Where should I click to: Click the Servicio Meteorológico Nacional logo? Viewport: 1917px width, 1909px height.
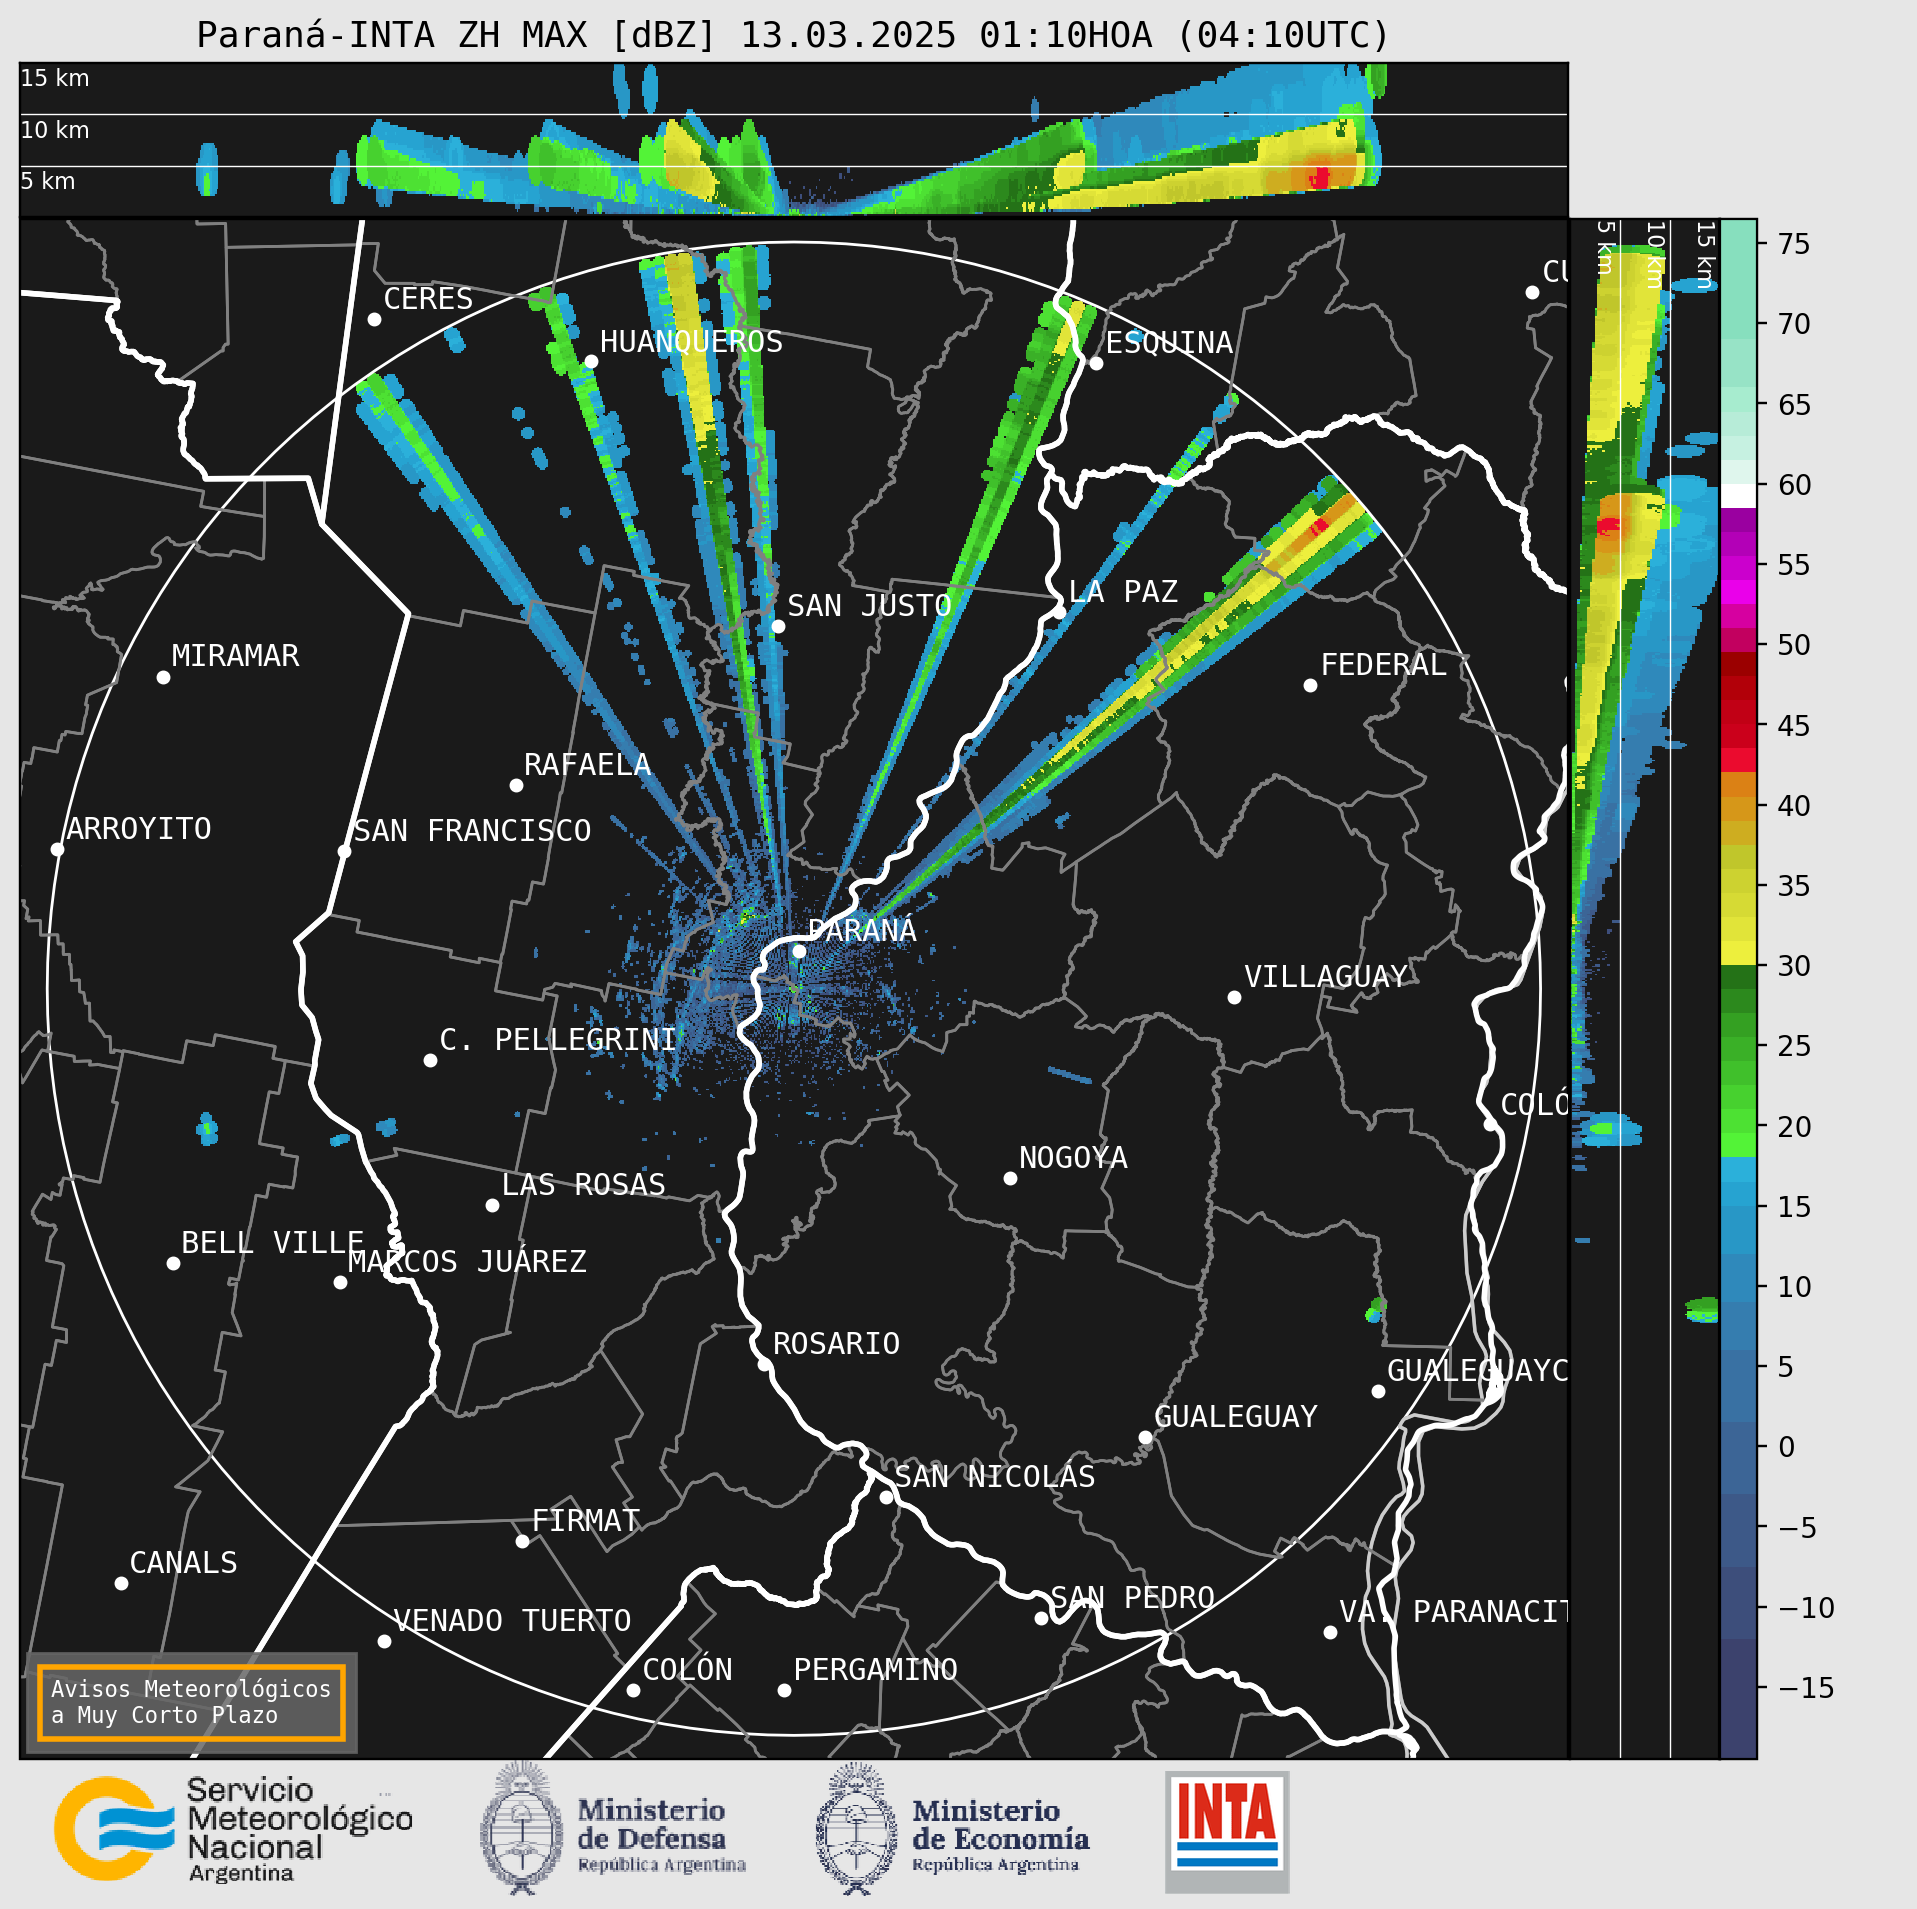(x=233, y=1830)
